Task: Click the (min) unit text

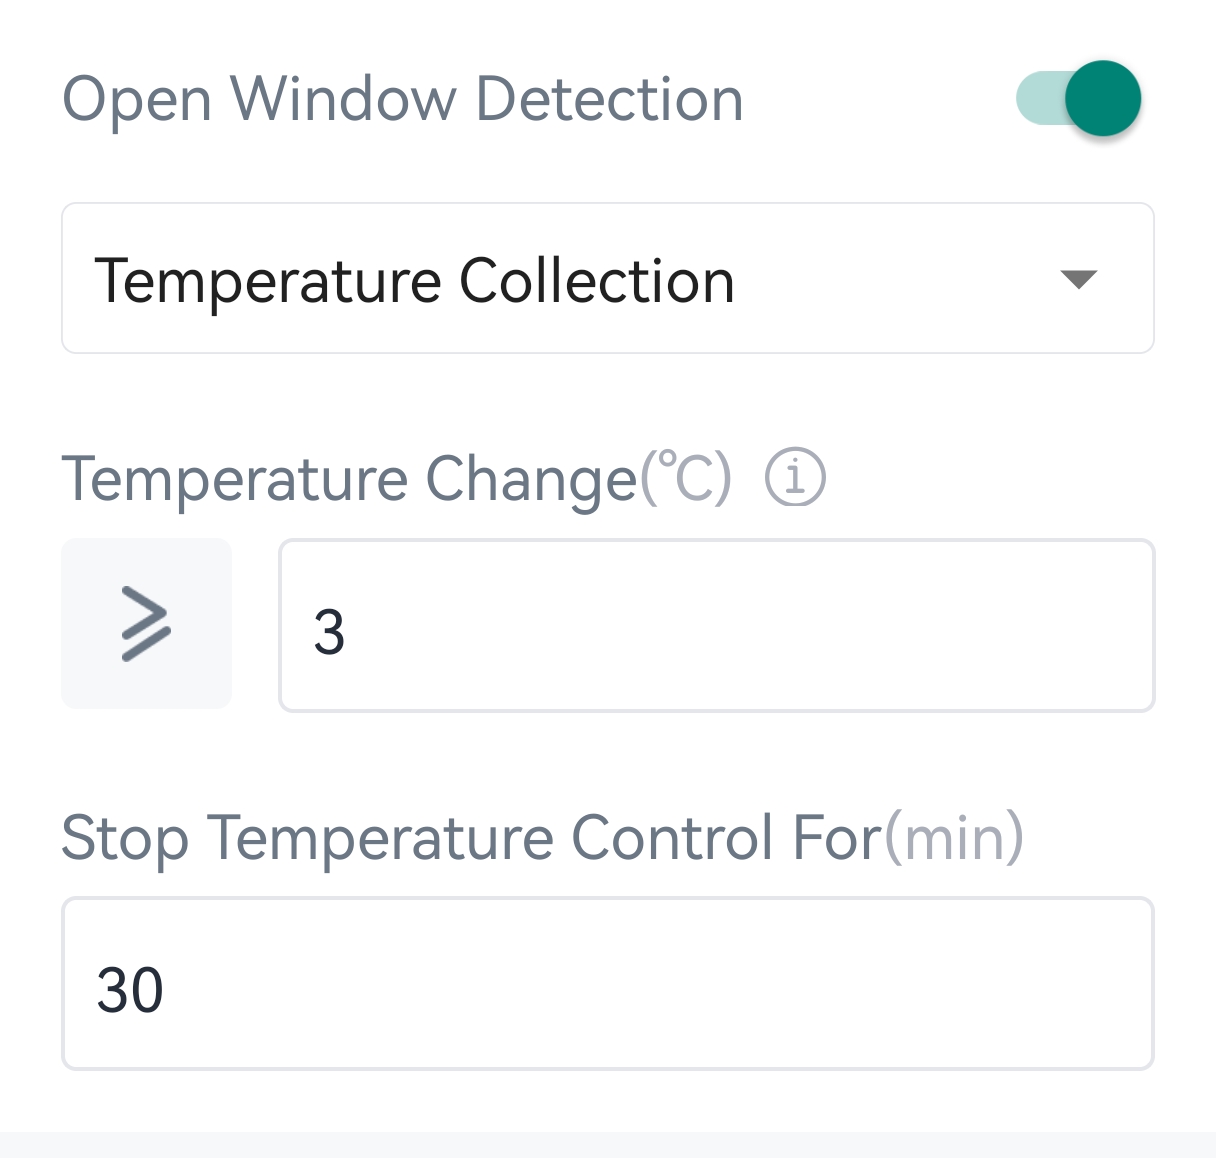Action: [955, 837]
